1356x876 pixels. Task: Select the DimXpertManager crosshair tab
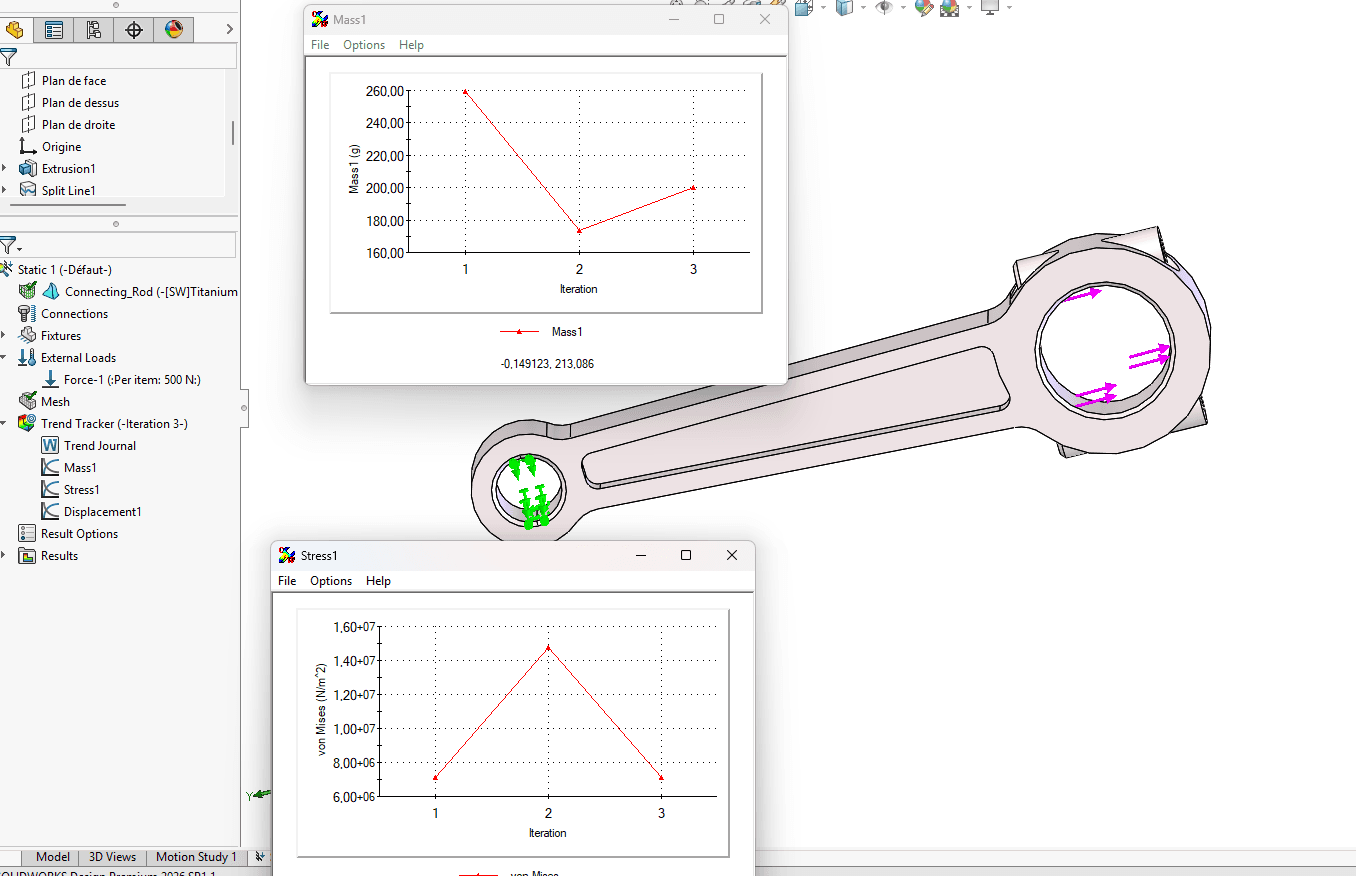[x=134, y=30]
